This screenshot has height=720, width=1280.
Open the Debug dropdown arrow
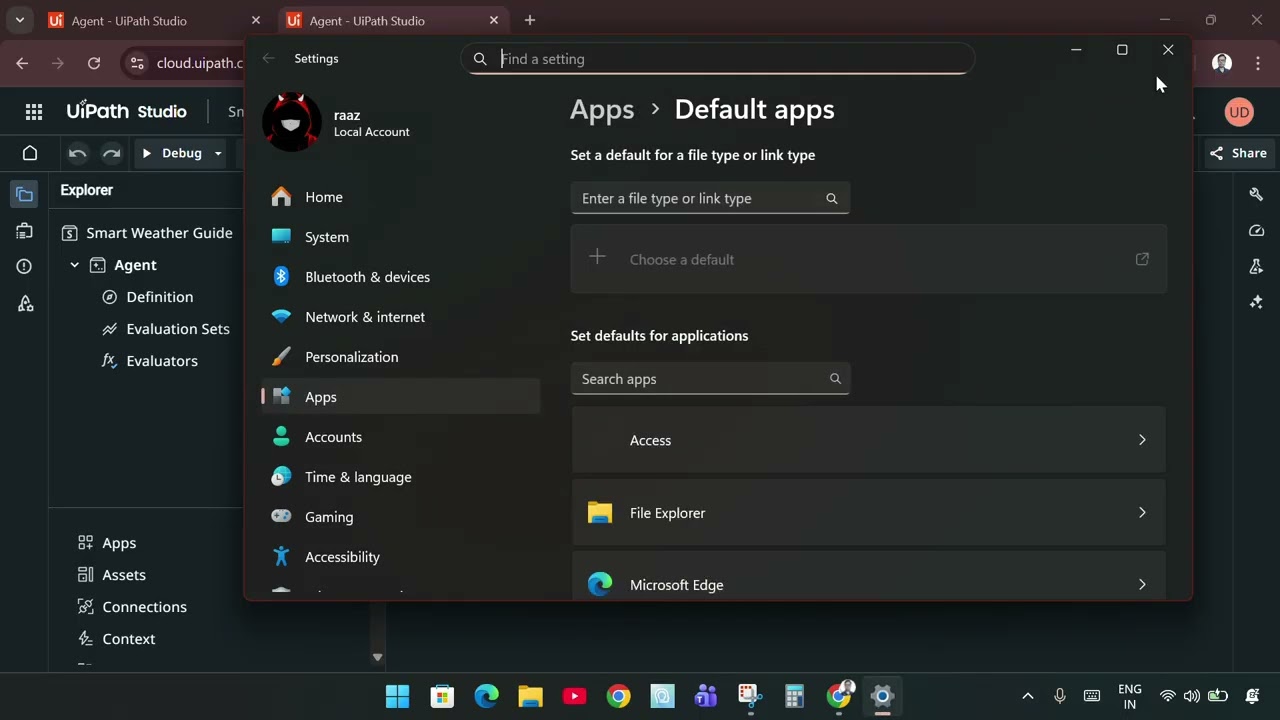[x=218, y=154]
